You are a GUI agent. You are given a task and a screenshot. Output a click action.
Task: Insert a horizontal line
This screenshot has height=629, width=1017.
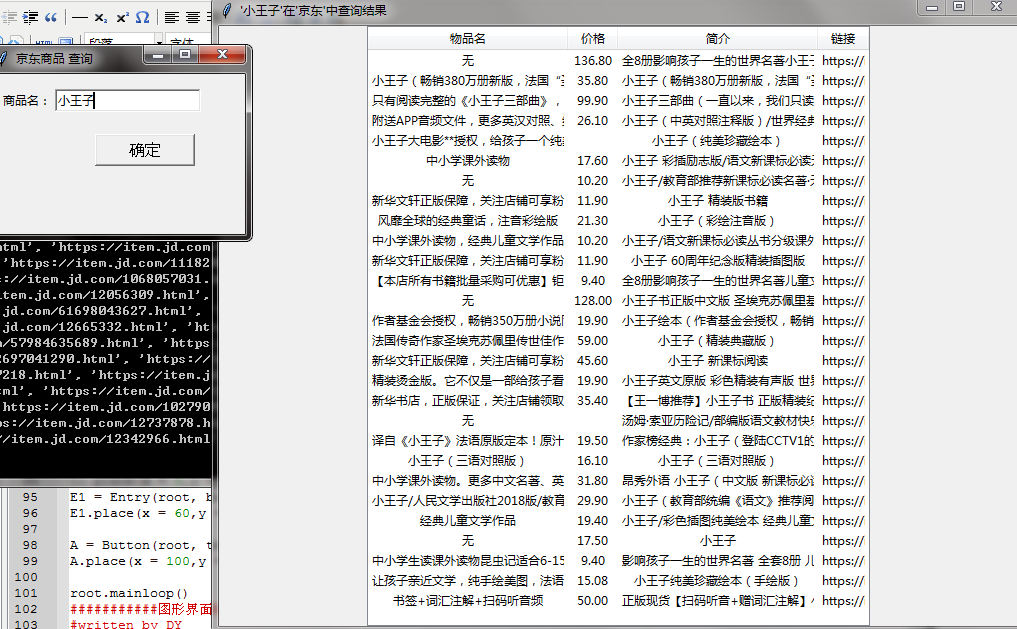tap(80, 18)
